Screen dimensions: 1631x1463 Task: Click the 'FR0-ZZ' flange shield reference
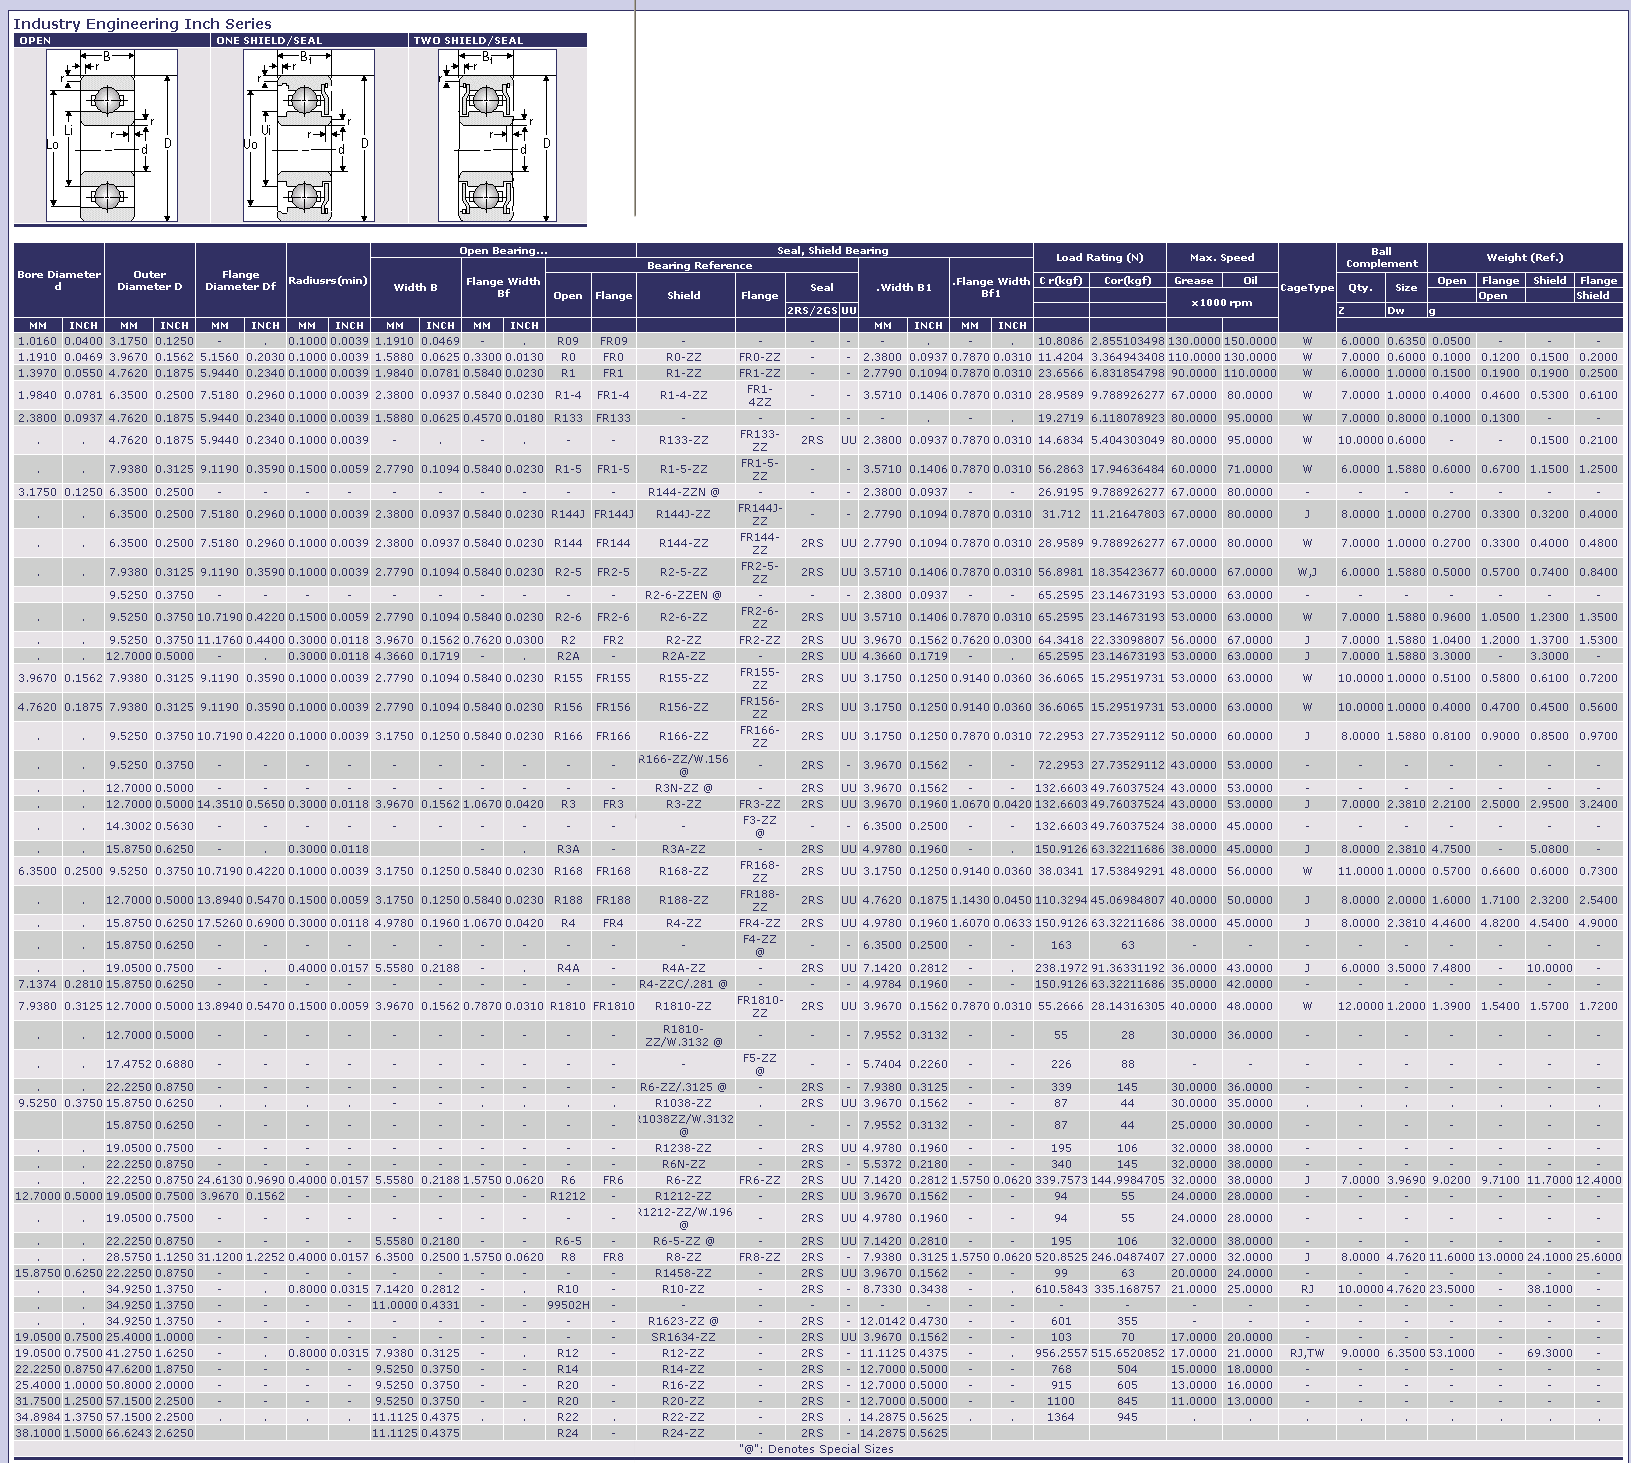click(x=760, y=357)
